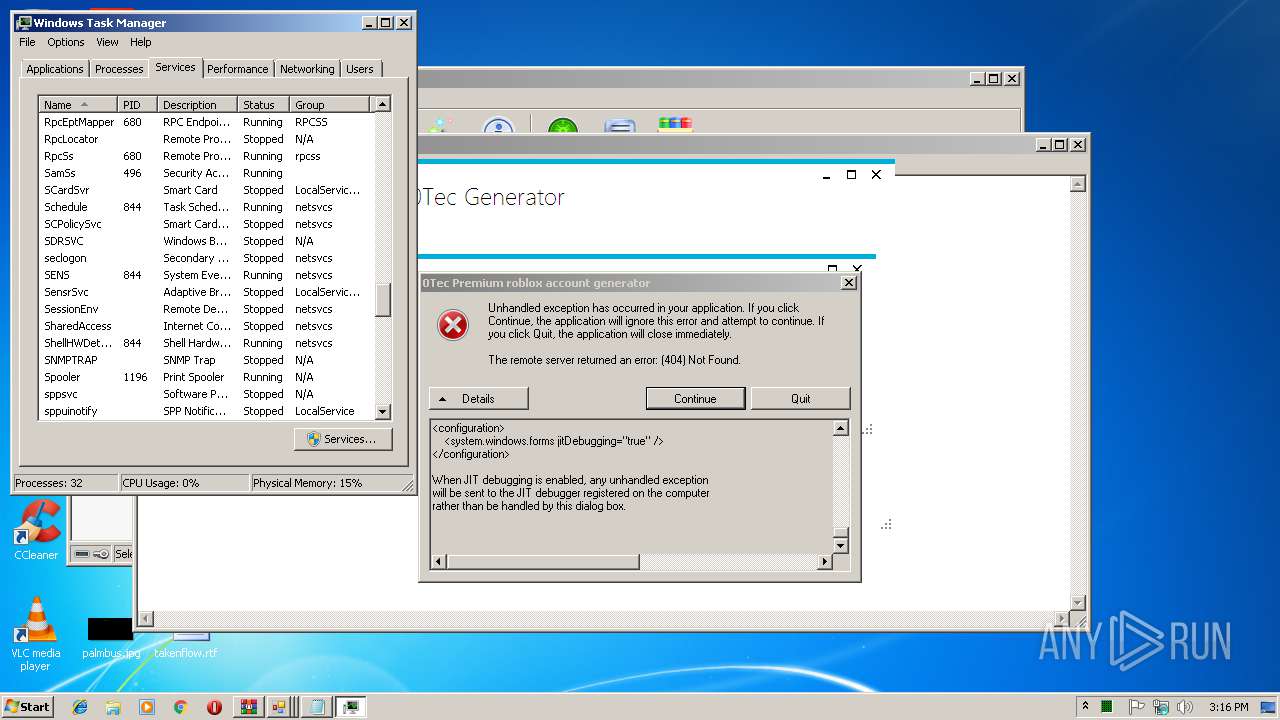1280x720 pixels.
Task: Open Task Manager File menu
Action: [x=27, y=42]
